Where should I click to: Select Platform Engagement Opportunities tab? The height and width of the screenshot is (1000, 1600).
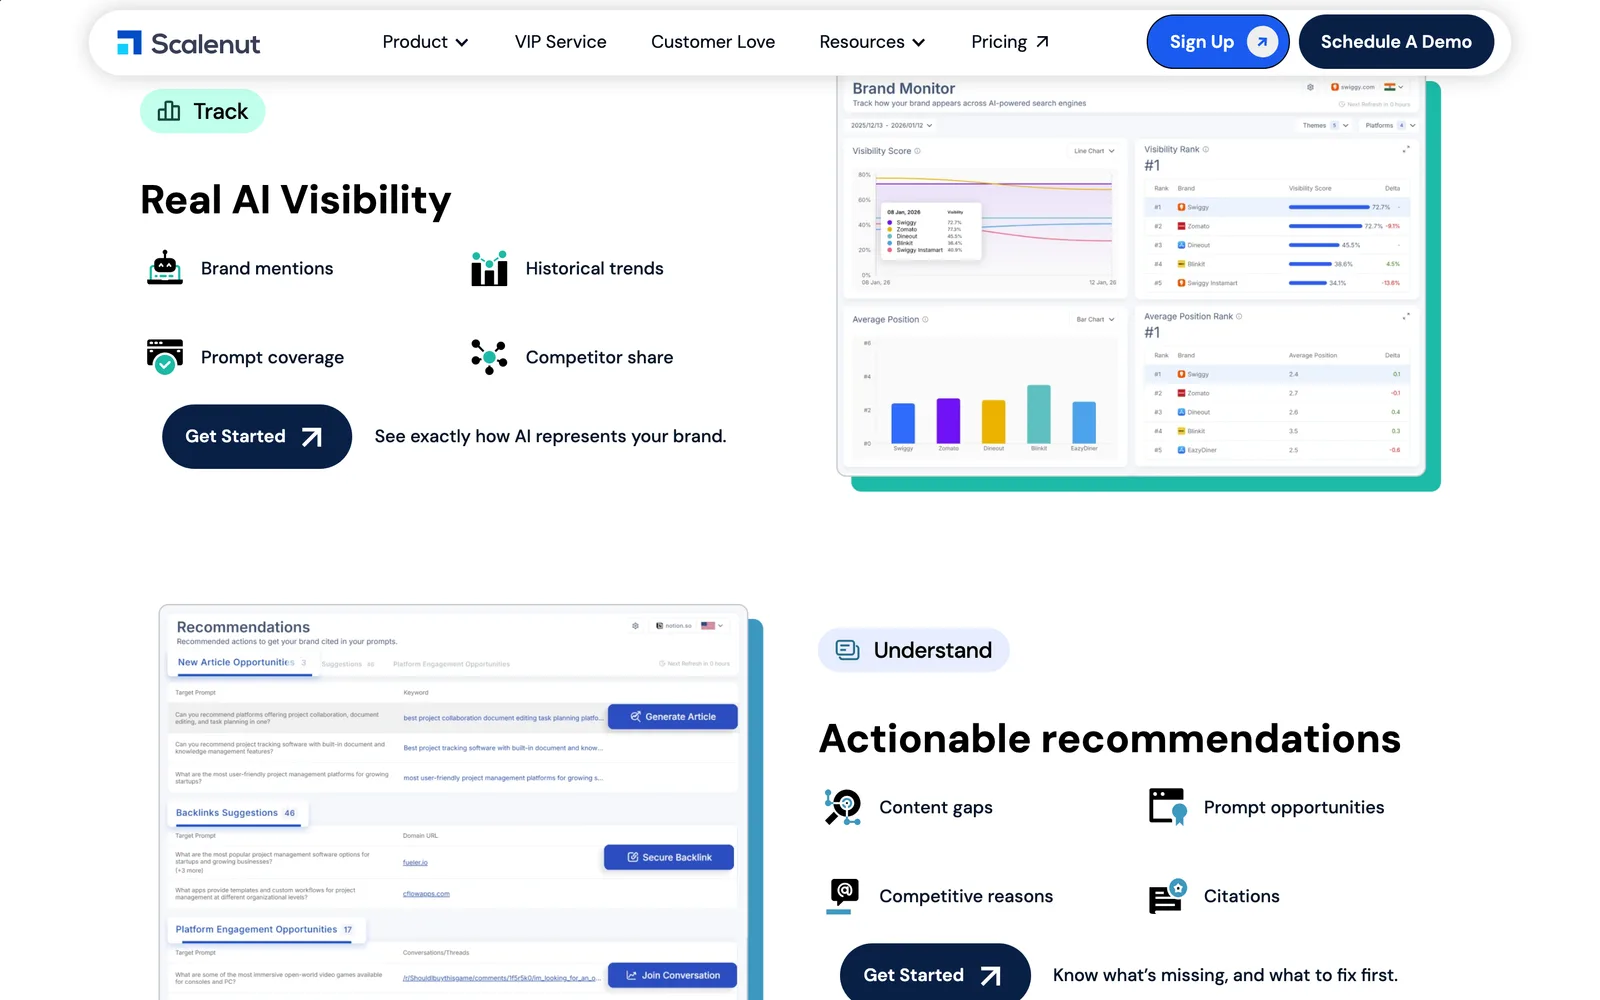(264, 929)
